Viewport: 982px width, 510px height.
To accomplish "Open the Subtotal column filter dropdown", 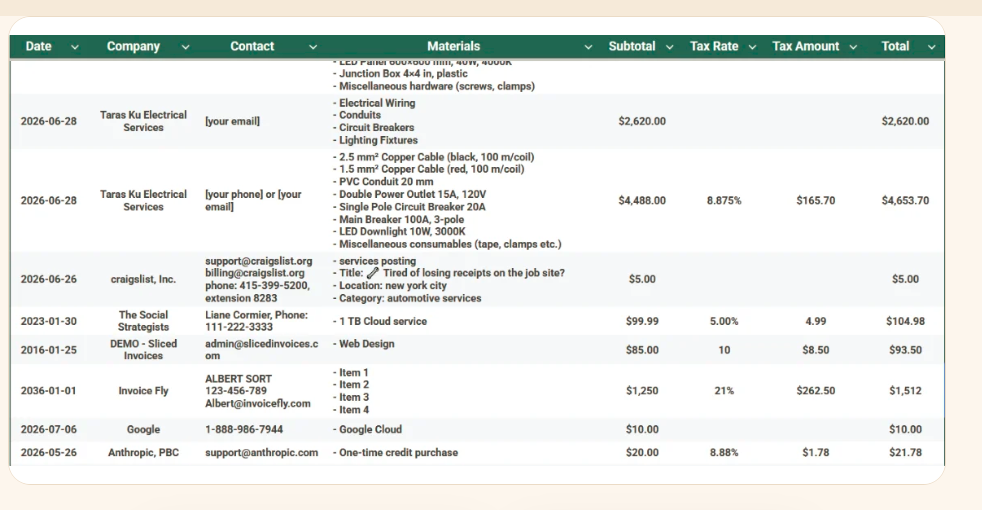I will click(669, 47).
